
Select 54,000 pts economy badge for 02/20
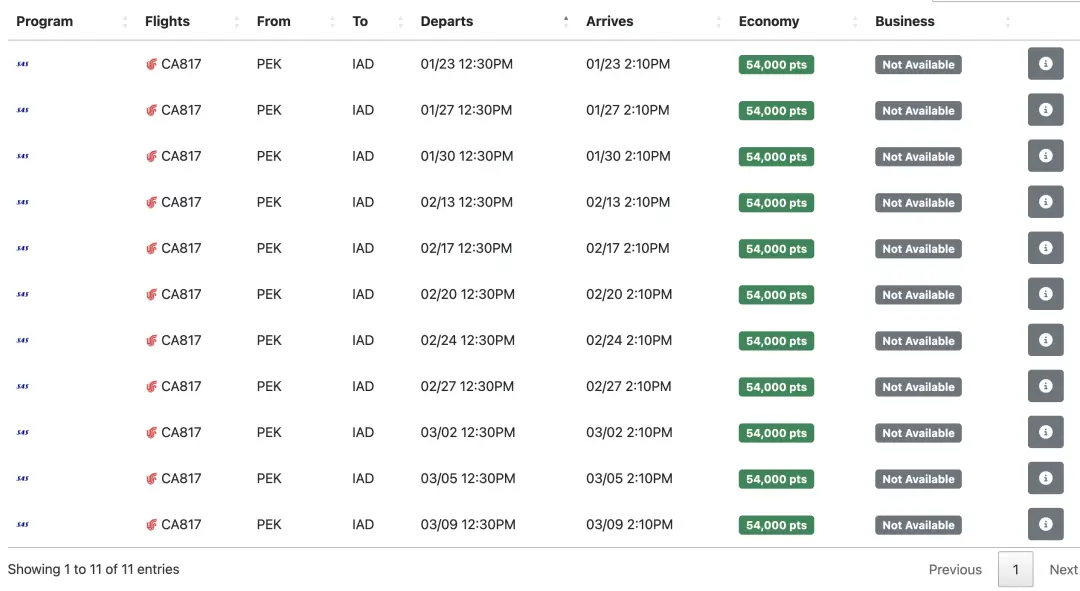point(776,295)
